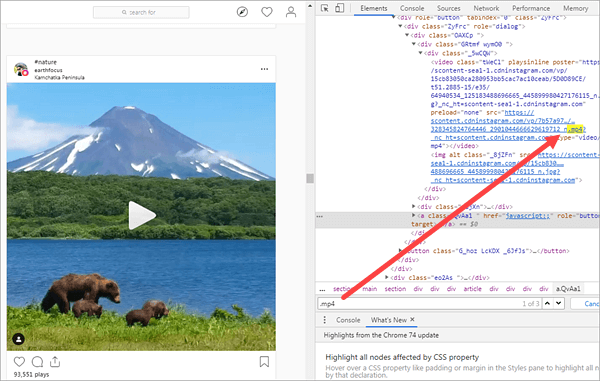Viewport: 600px width, 382px height.
Task: Expand the button class G_hoz node
Action: (400, 251)
